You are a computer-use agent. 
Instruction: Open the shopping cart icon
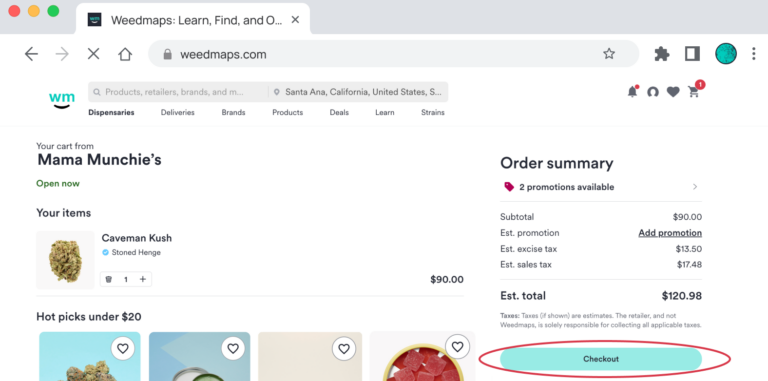pyautogui.click(x=694, y=92)
